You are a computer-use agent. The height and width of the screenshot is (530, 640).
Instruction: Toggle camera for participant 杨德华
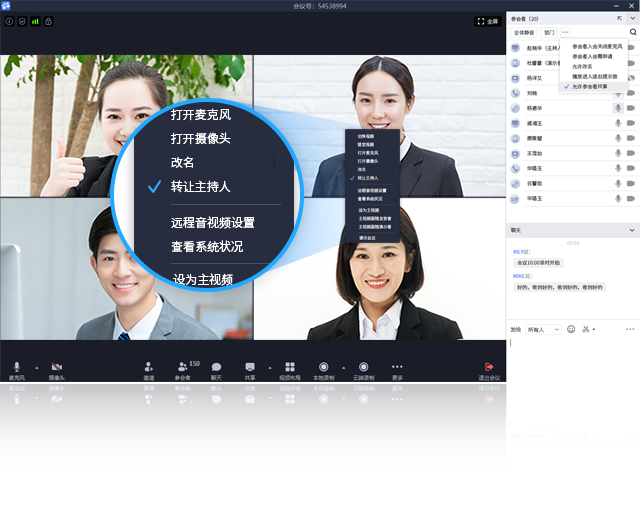(x=631, y=108)
